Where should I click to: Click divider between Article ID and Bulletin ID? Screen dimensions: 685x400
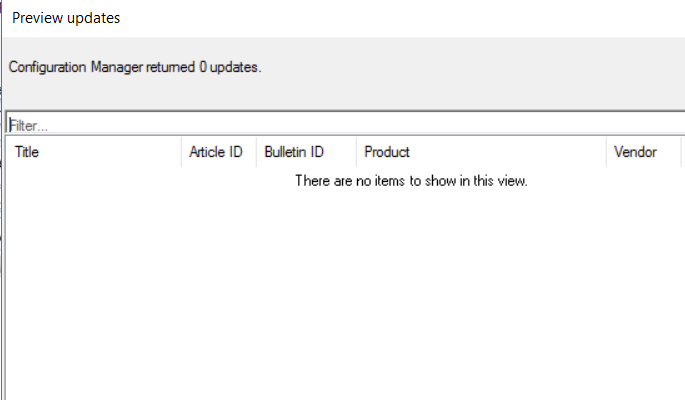(256, 152)
